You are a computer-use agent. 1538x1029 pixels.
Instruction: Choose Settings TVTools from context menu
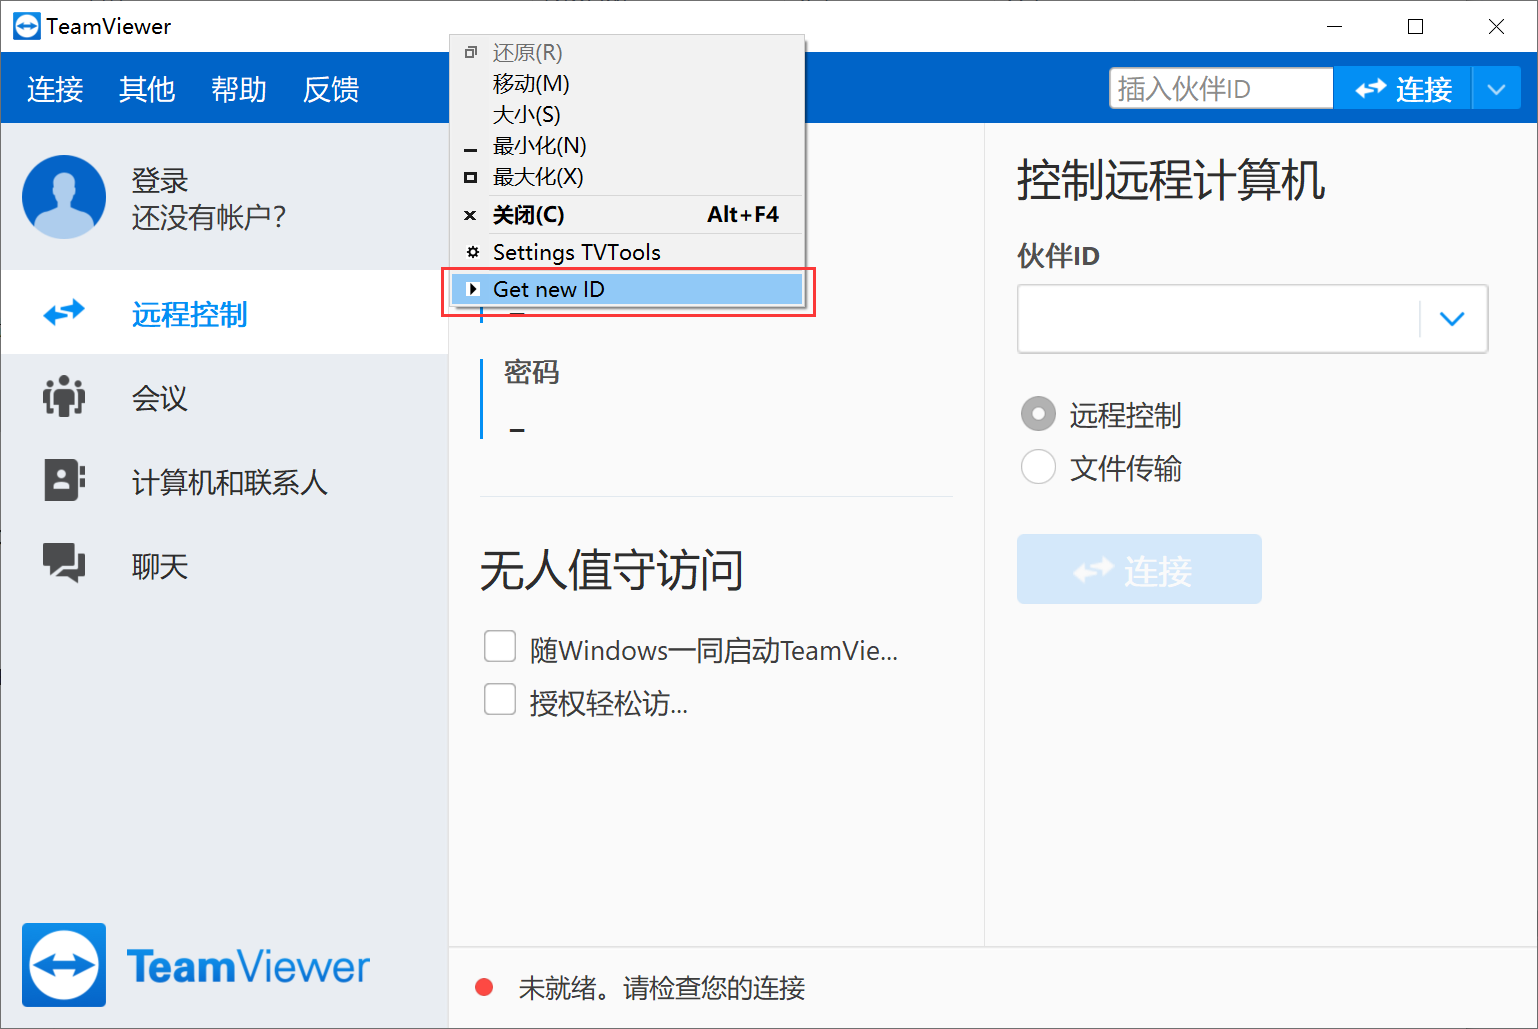click(627, 252)
